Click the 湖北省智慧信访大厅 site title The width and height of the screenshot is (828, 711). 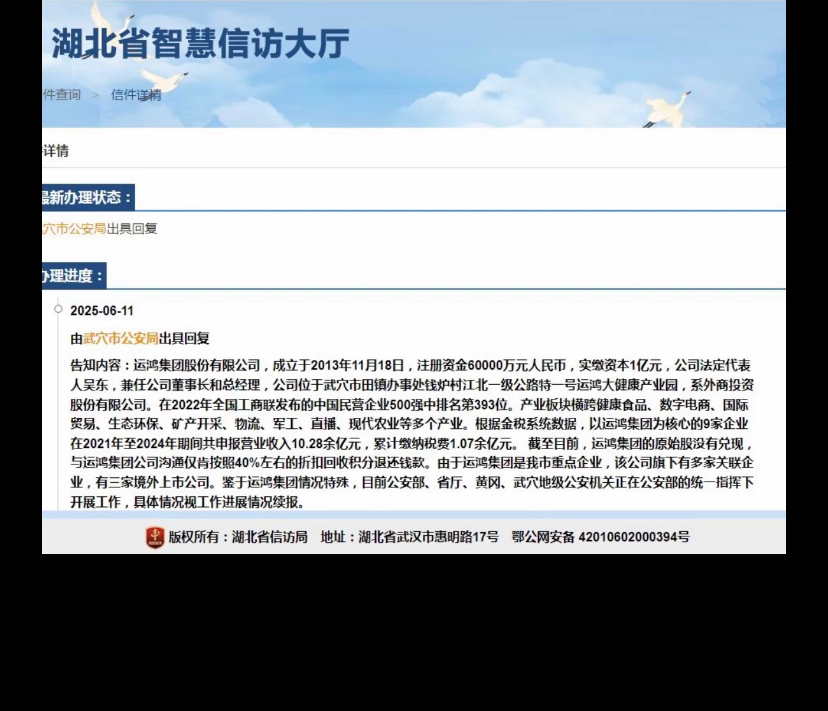201,43
